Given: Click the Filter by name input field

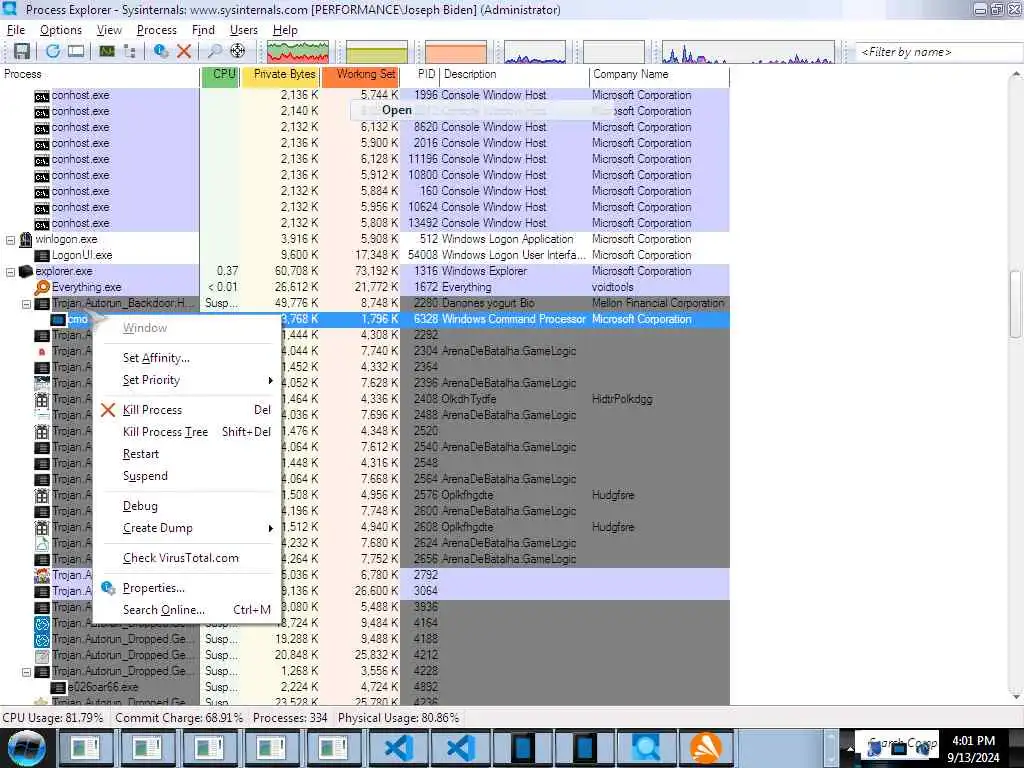Looking at the screenshot, I should (x=937, y=52).
